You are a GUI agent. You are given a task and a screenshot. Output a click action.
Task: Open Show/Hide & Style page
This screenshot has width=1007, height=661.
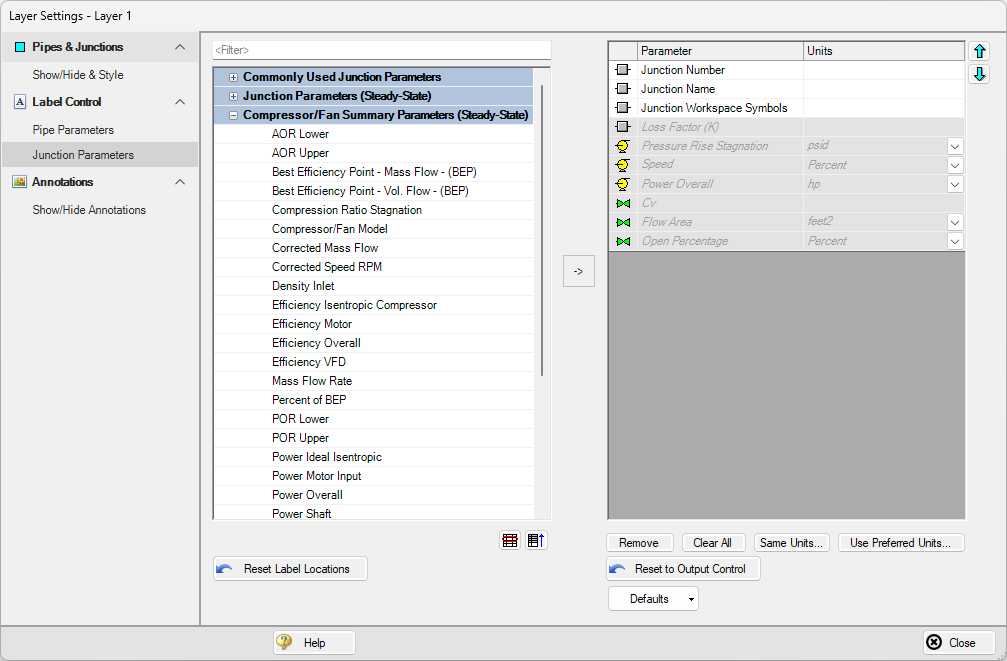pos(78,75)
